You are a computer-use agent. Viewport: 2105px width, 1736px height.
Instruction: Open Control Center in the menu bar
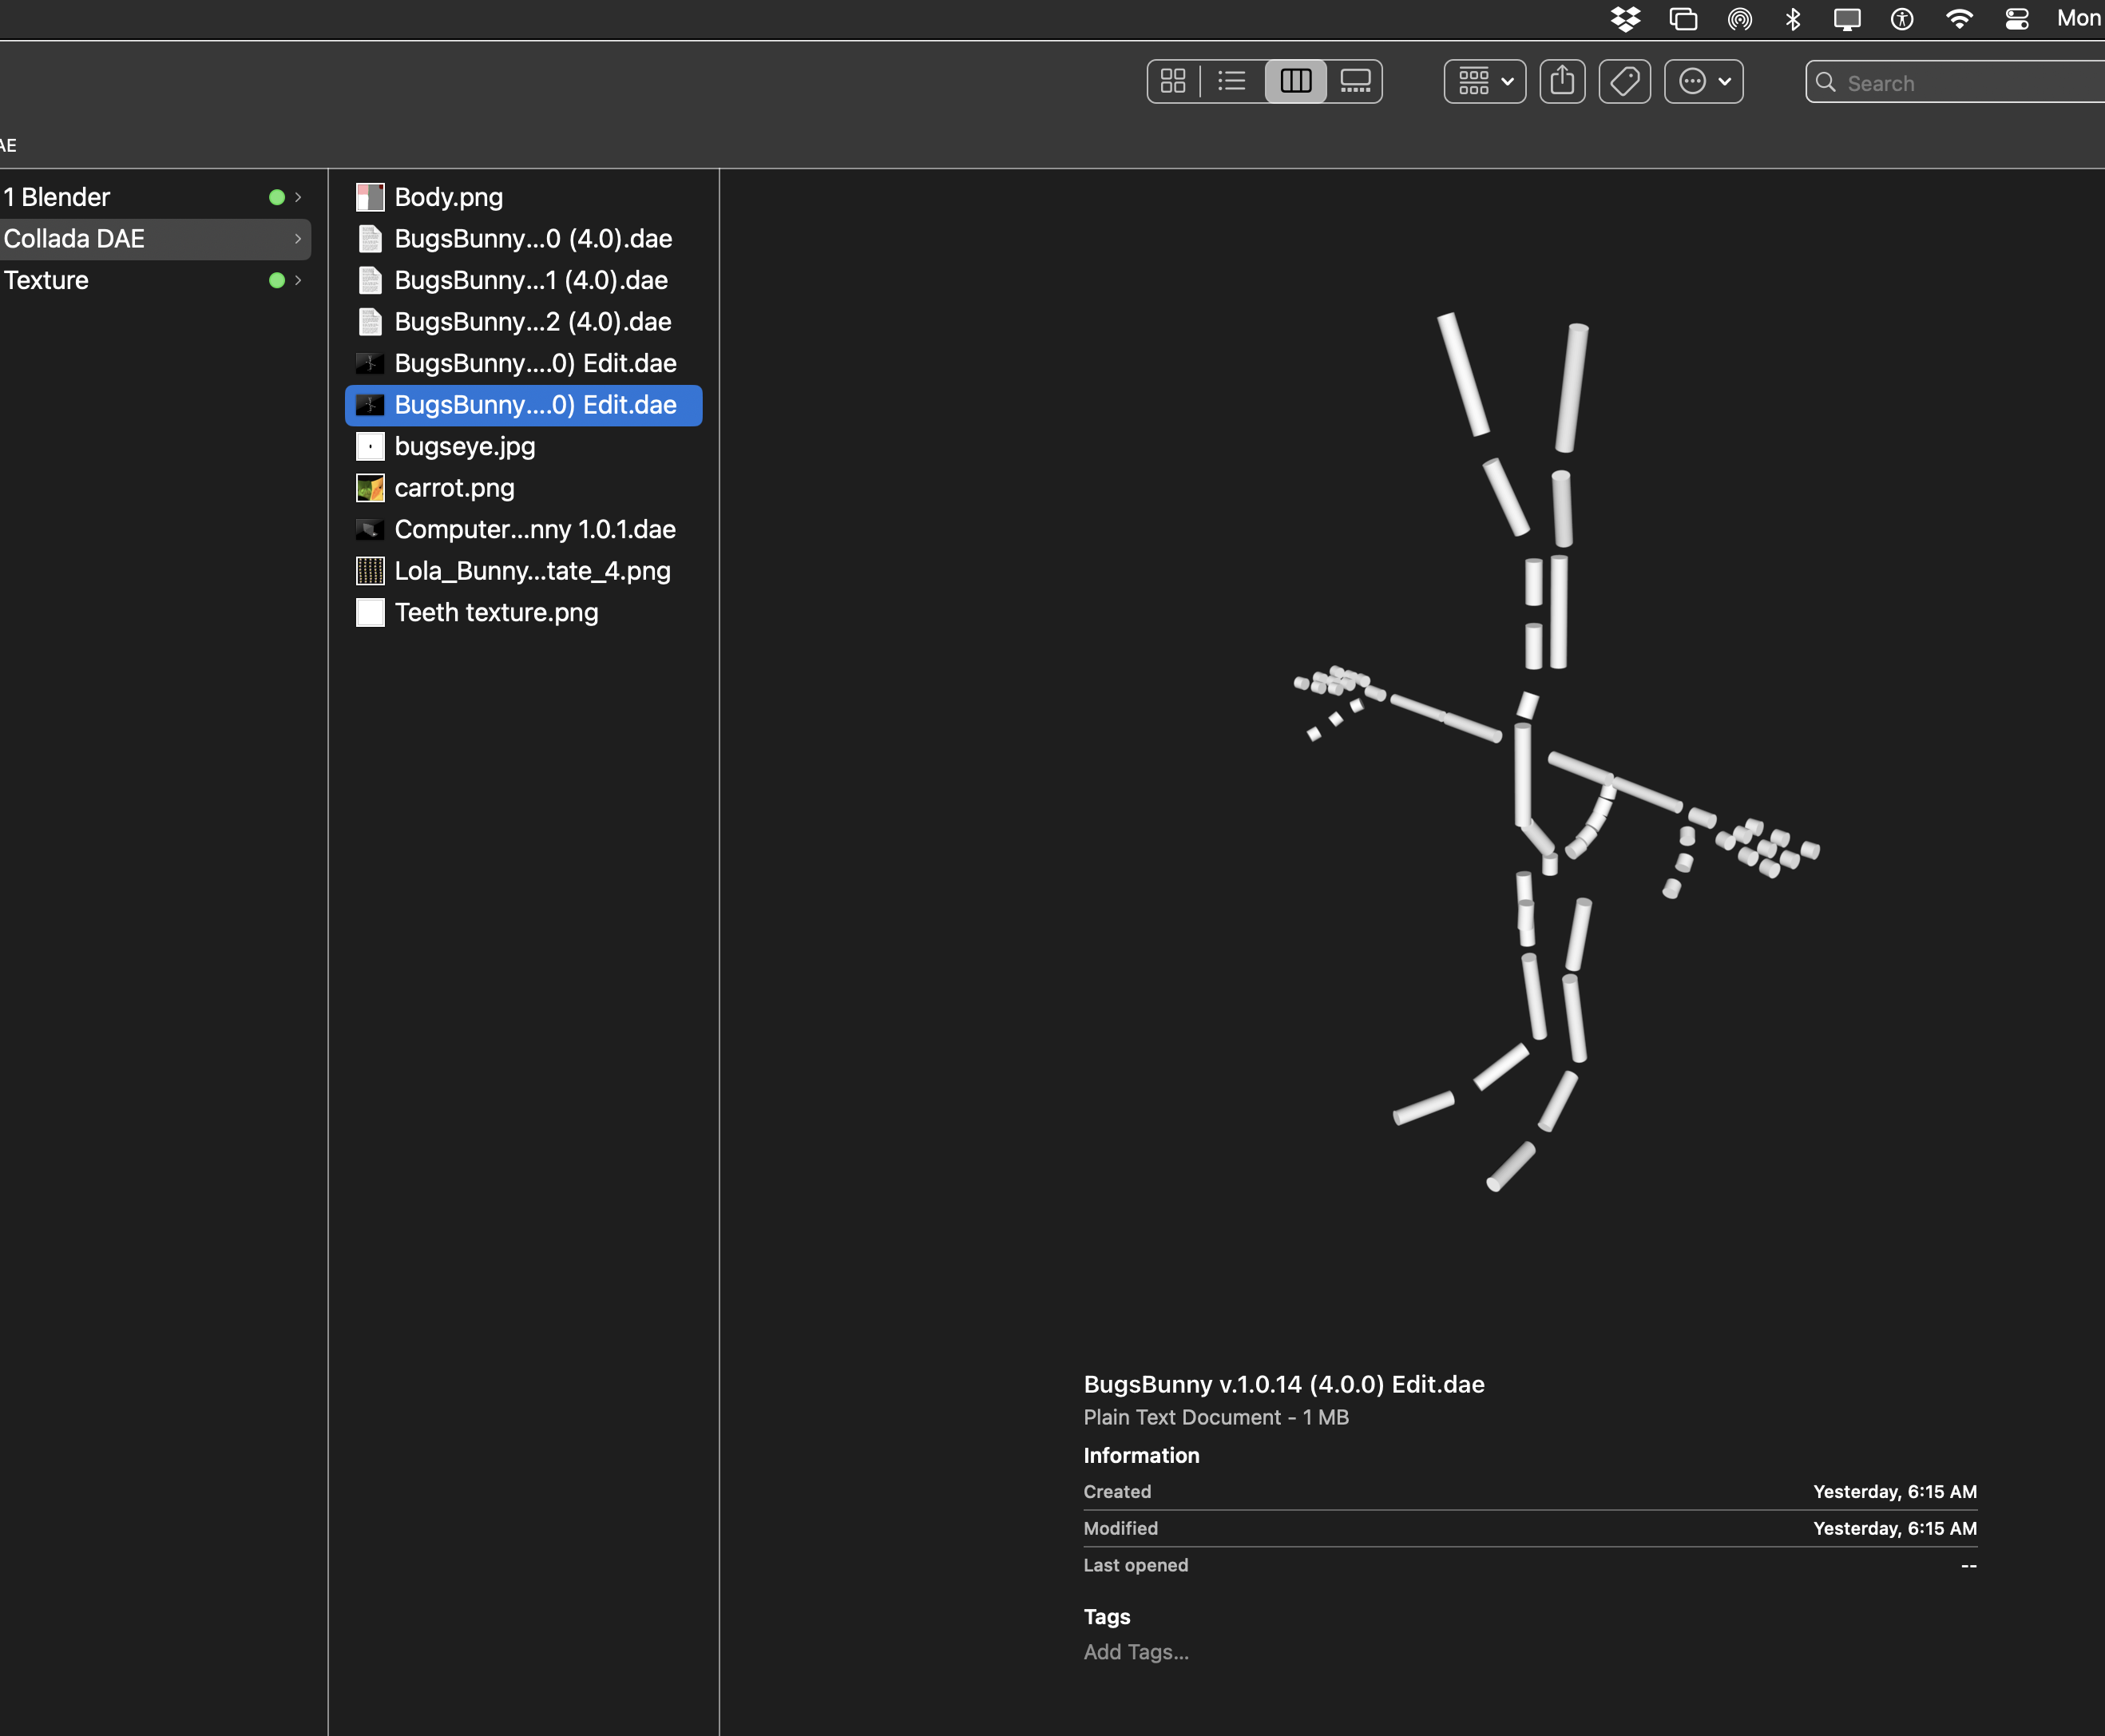point(2017,19)
